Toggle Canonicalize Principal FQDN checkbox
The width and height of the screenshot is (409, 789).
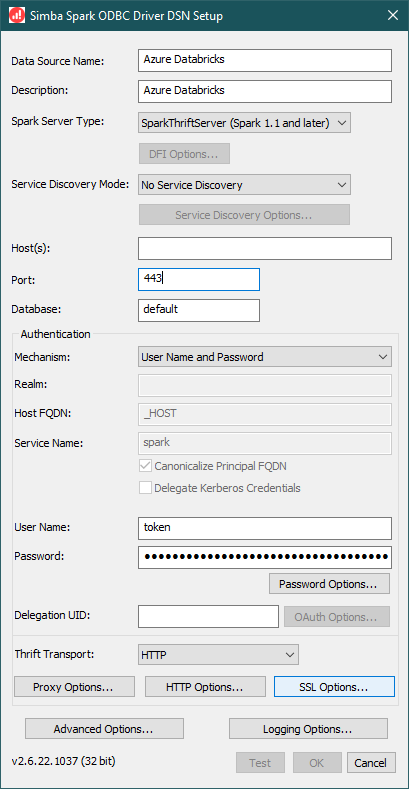(145, 466)
